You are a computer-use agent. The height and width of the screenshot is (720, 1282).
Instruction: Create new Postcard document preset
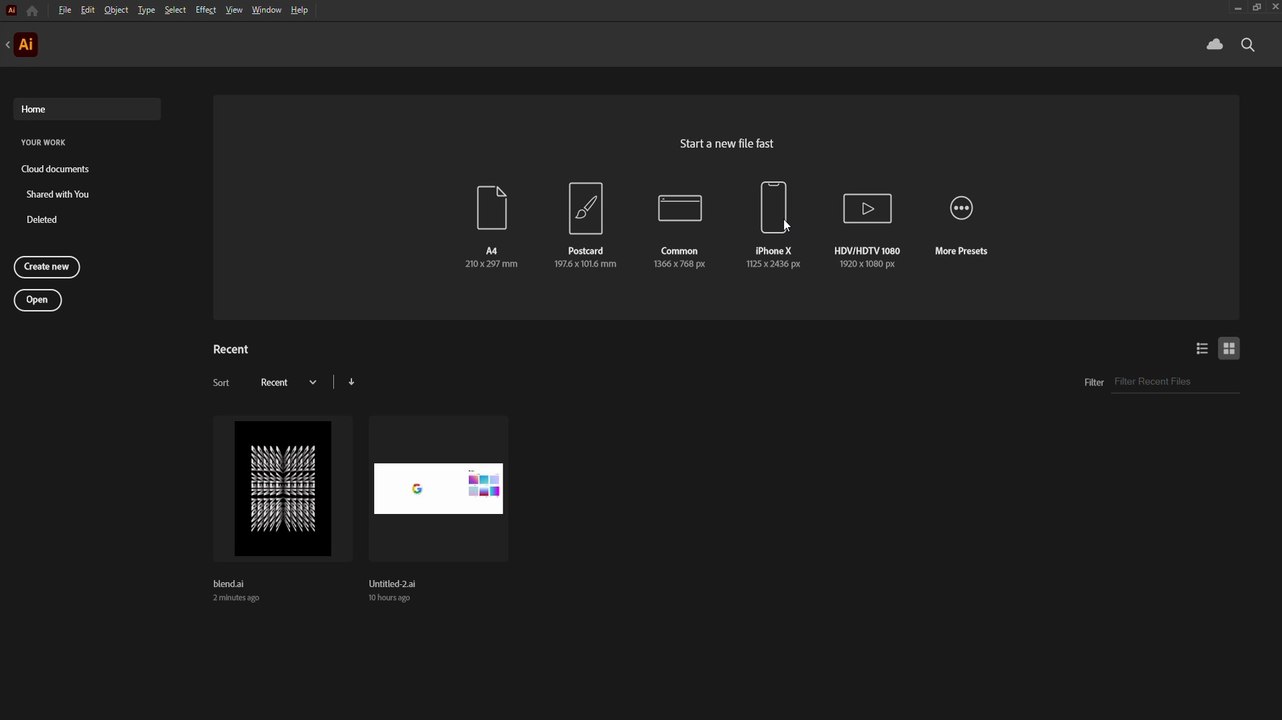585,226
